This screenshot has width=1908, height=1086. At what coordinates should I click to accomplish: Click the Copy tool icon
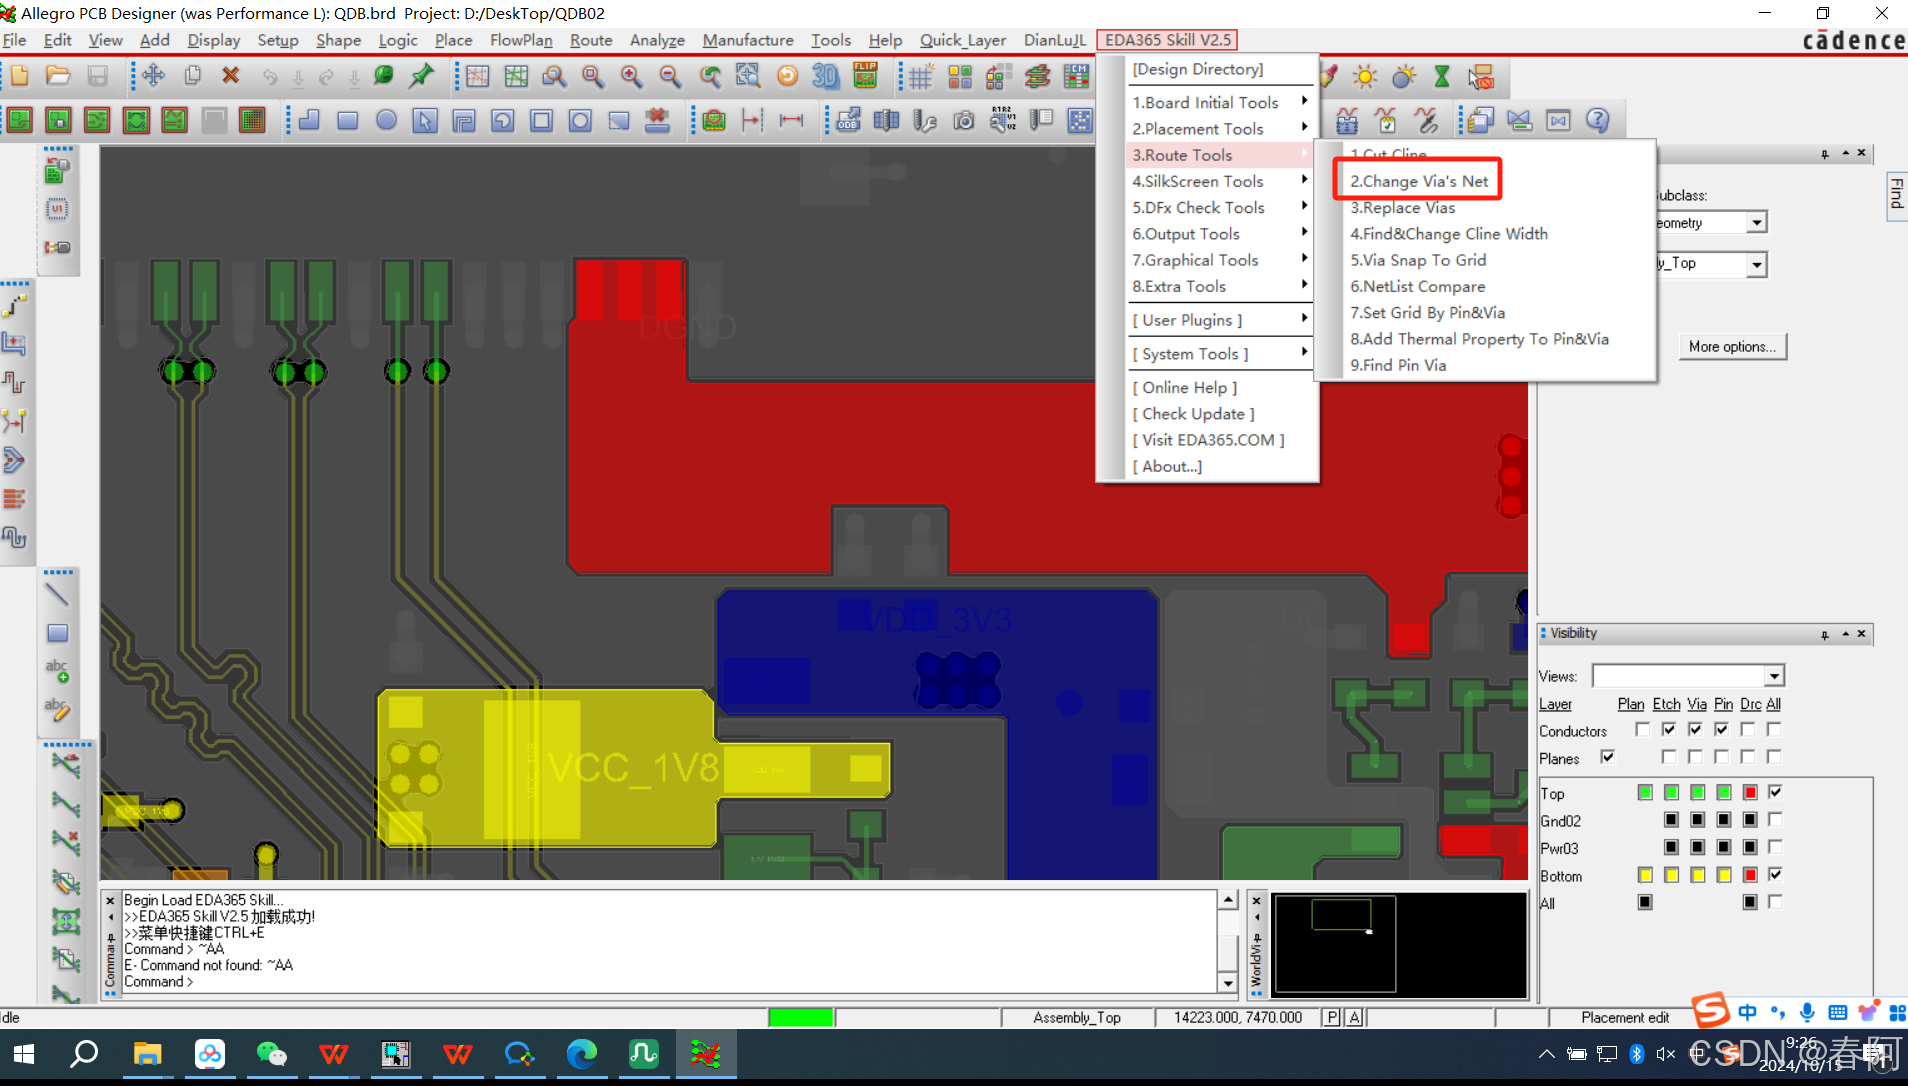click(x=192, y=76)
